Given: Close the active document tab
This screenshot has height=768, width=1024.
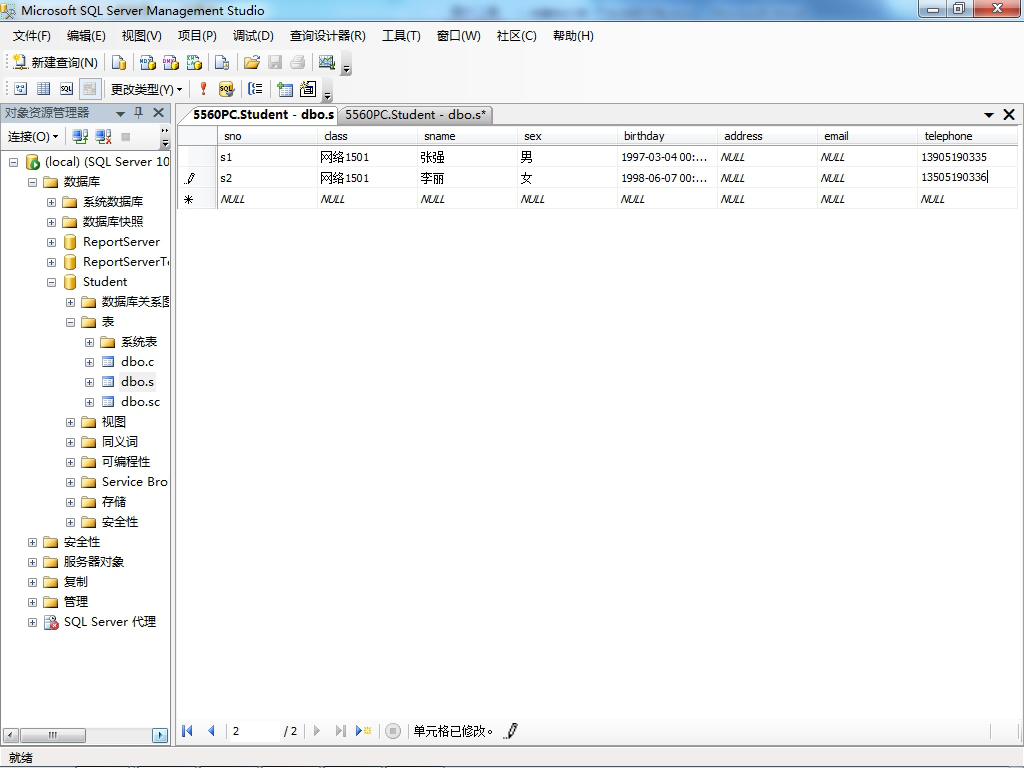Looking at the screenshot, I should coord(1009,115).
